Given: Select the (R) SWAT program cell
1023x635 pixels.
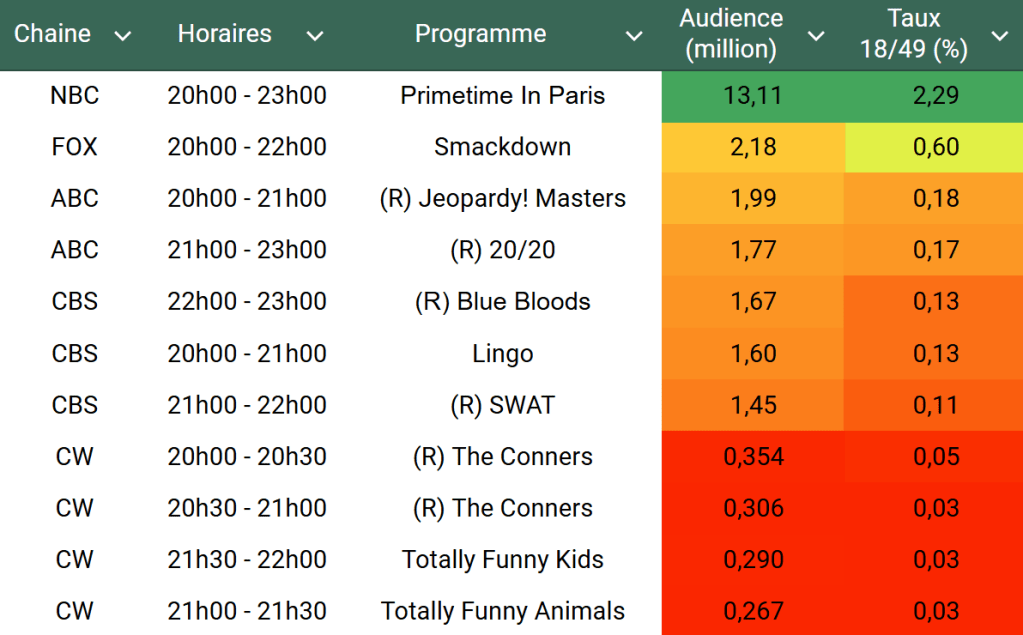Looking at the screenshot, I should coord(503,405).
